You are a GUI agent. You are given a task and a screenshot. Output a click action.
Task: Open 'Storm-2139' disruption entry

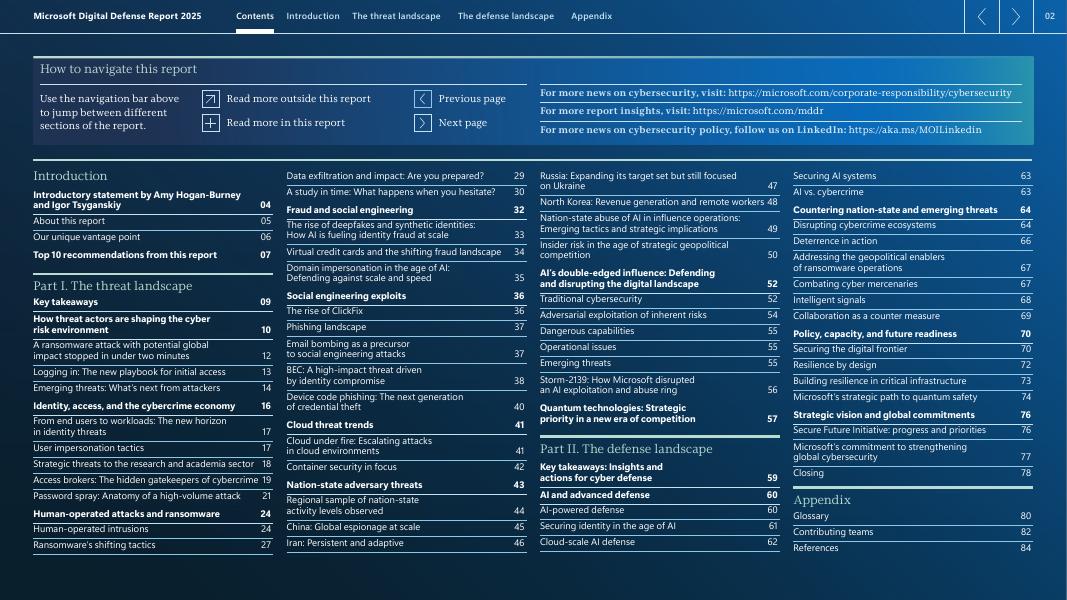[659, 385]
